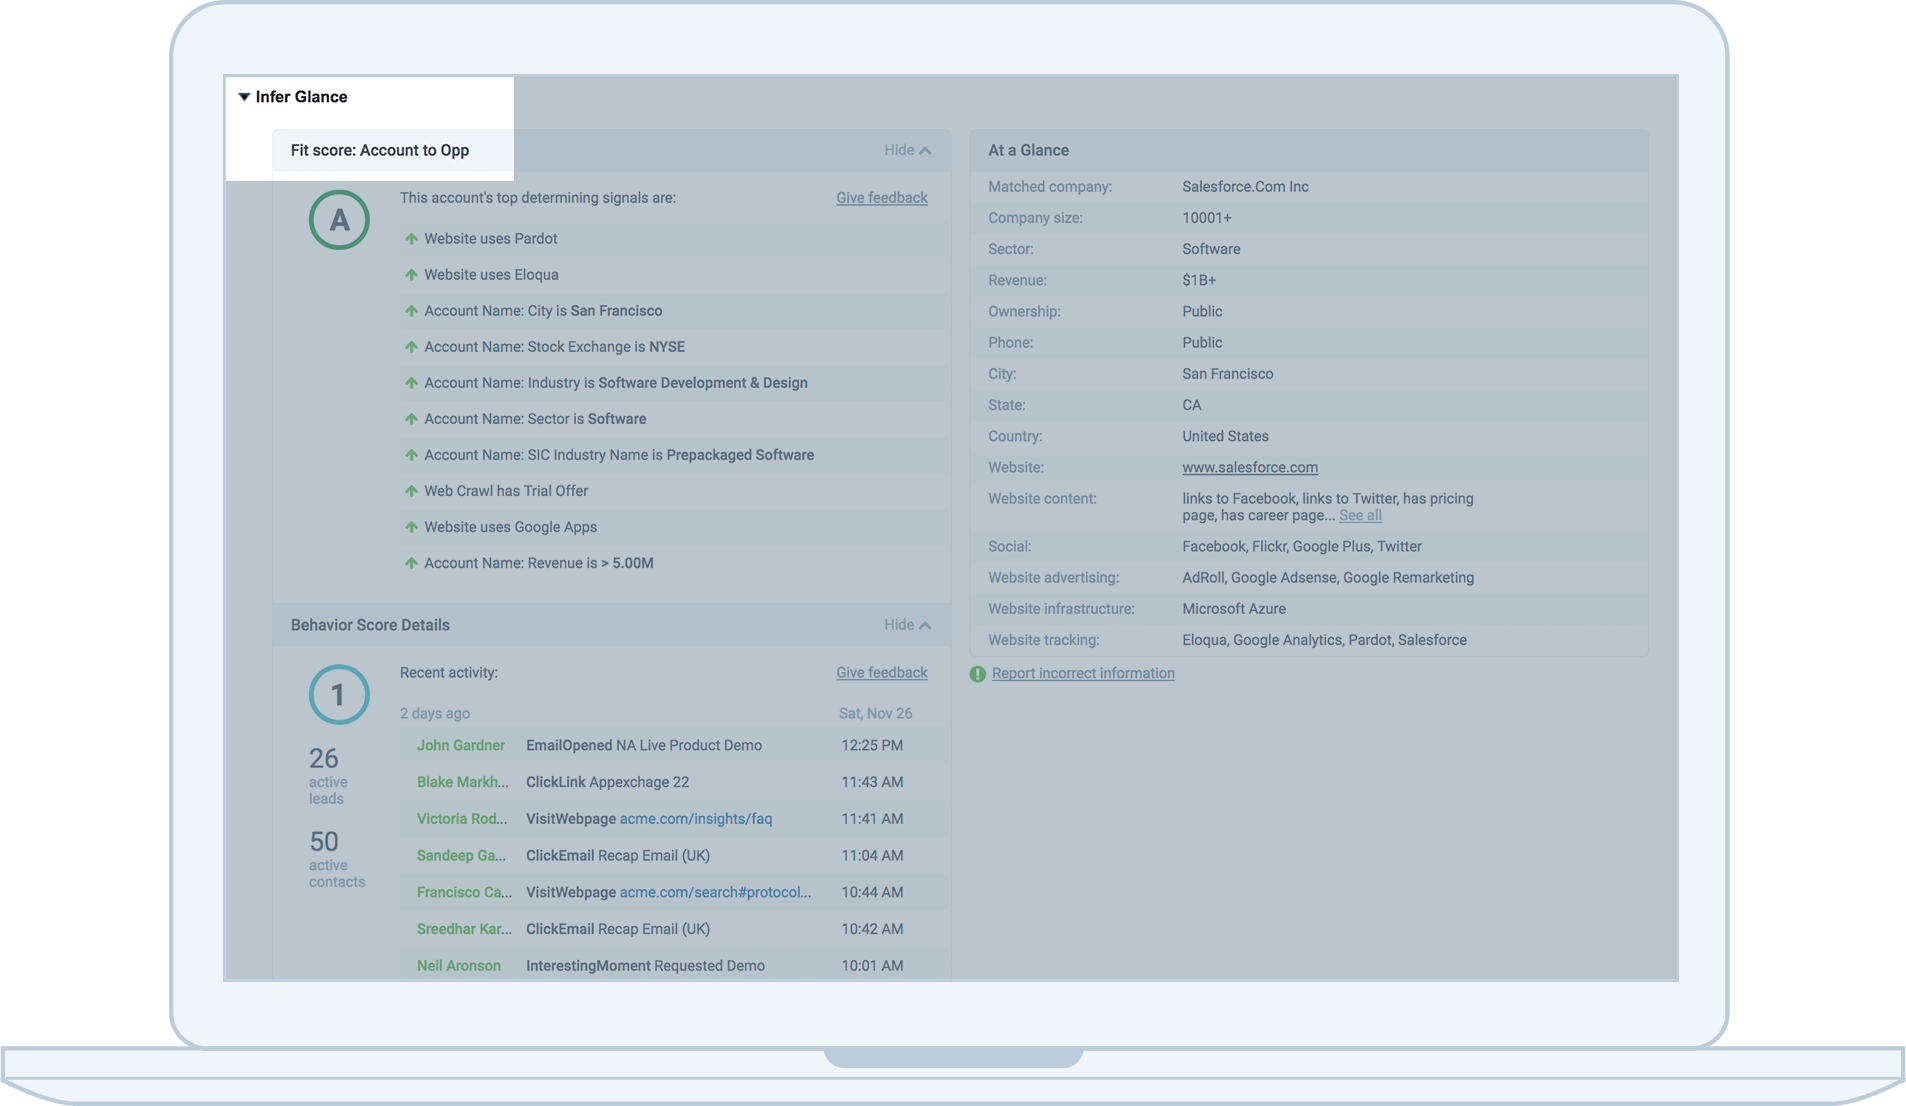Image resolution: width=1906 pixels, height=1106 pixels.
Task: Click EmailOpened NA Live Product Demo activity
Action: tap(644, 745)
